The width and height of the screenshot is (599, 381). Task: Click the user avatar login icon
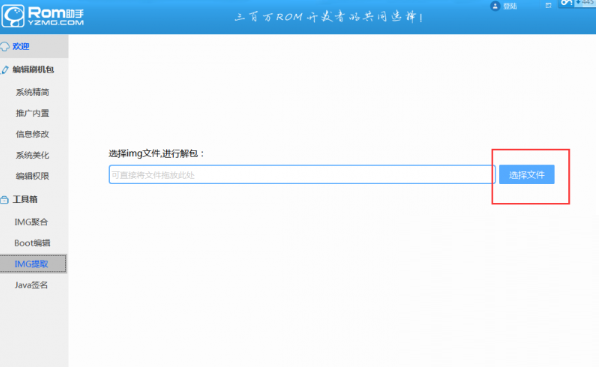495,6
